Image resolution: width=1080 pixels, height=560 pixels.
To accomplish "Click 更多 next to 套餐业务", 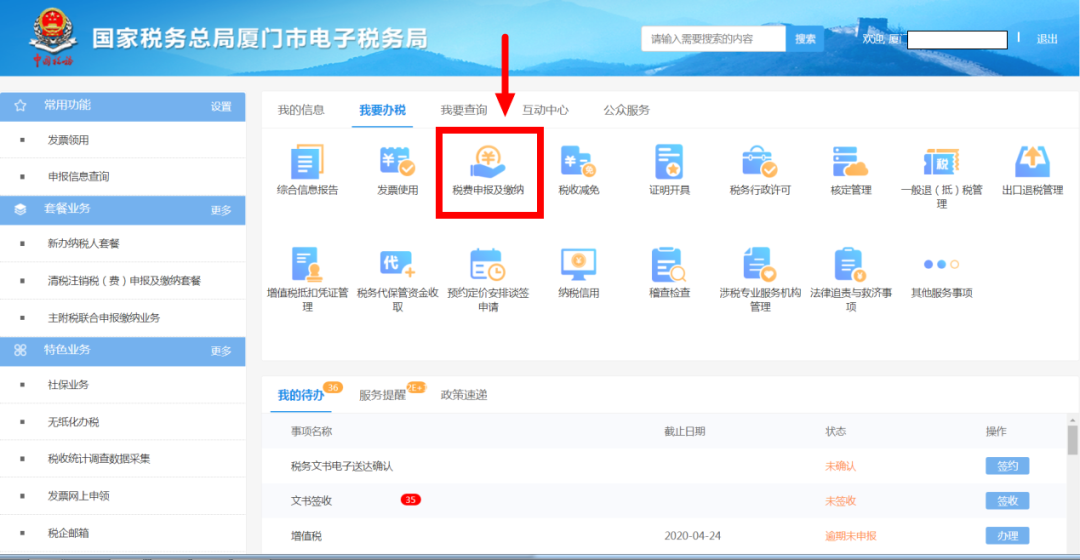I will click(x=221, y=210).
